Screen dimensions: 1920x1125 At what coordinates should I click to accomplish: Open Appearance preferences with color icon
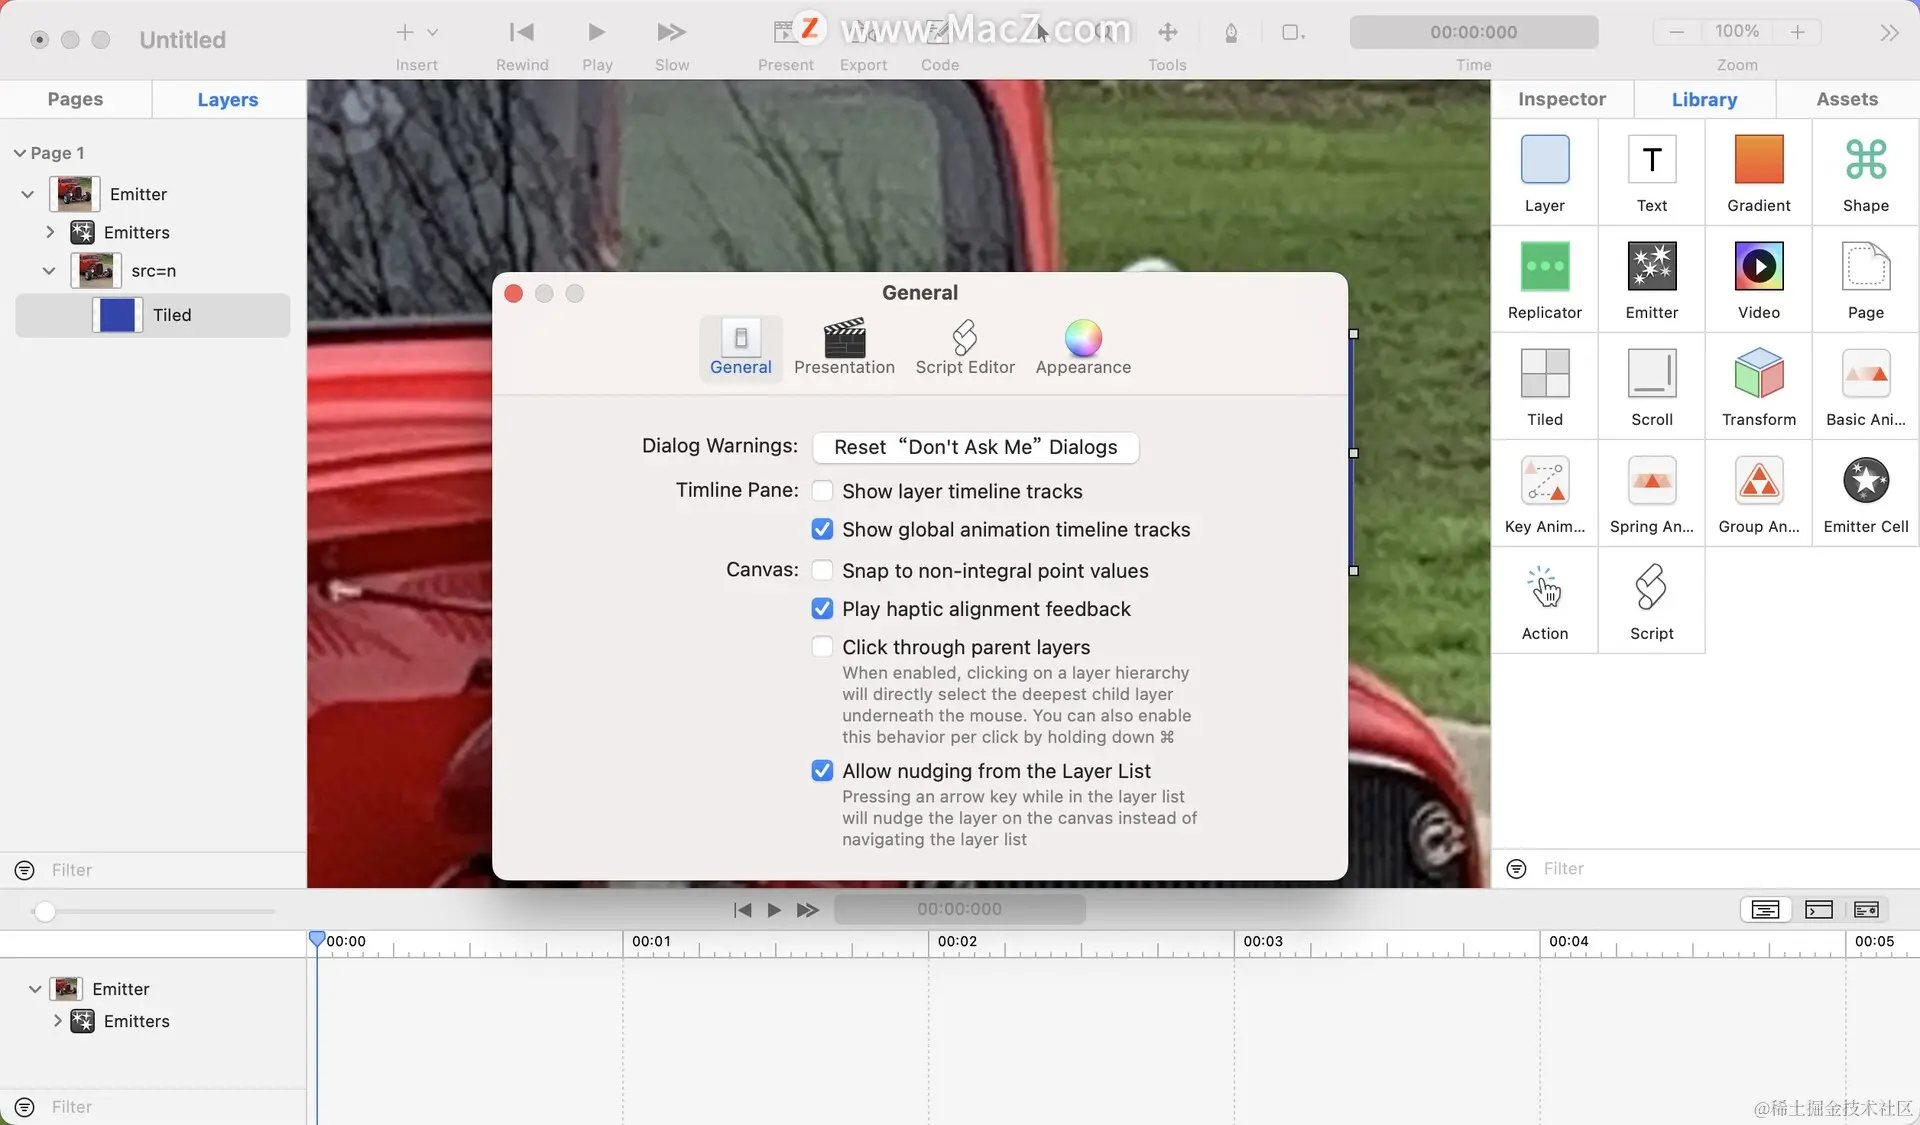[x=1083, y=346]
